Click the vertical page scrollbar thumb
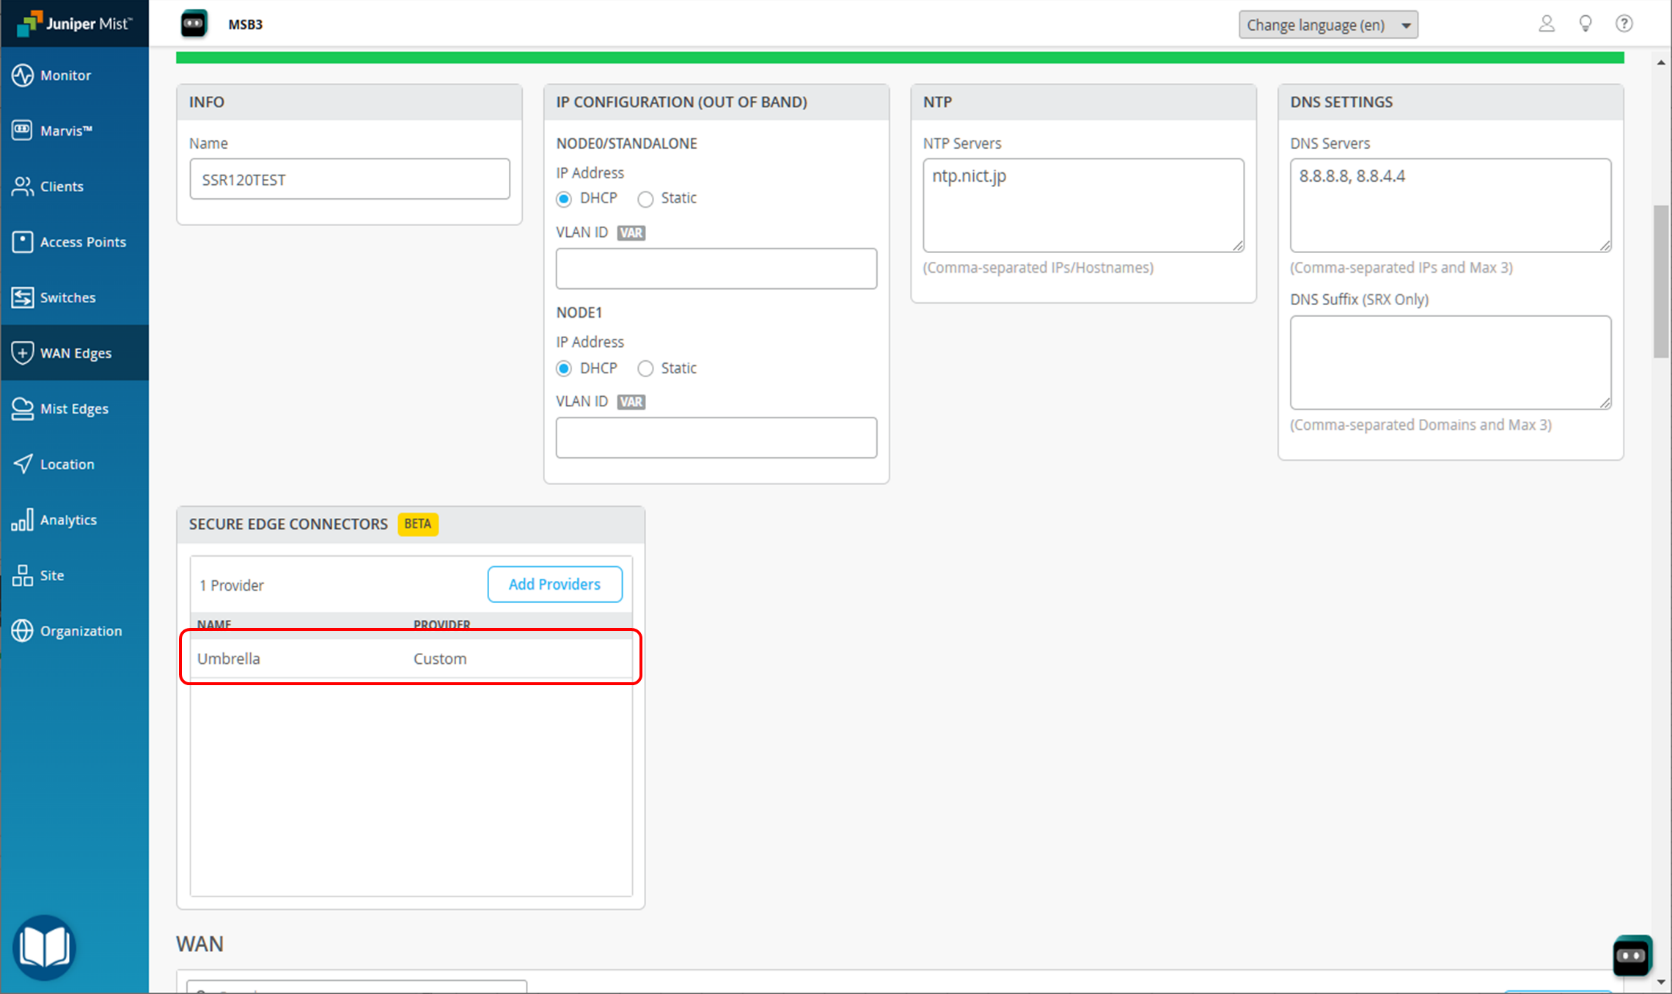The image size is (1672, 994). pyautogui.click(x=1661, y=281)
